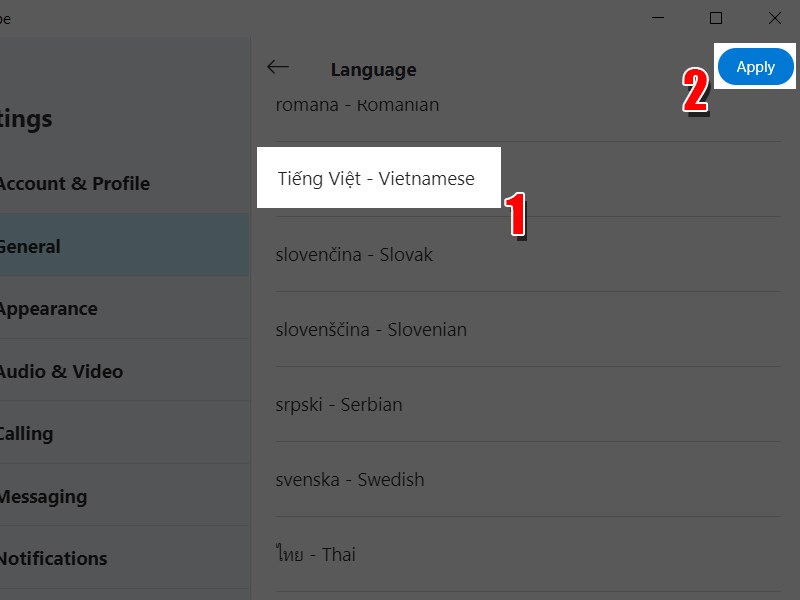Open Calling settings section

click(26, 434)
